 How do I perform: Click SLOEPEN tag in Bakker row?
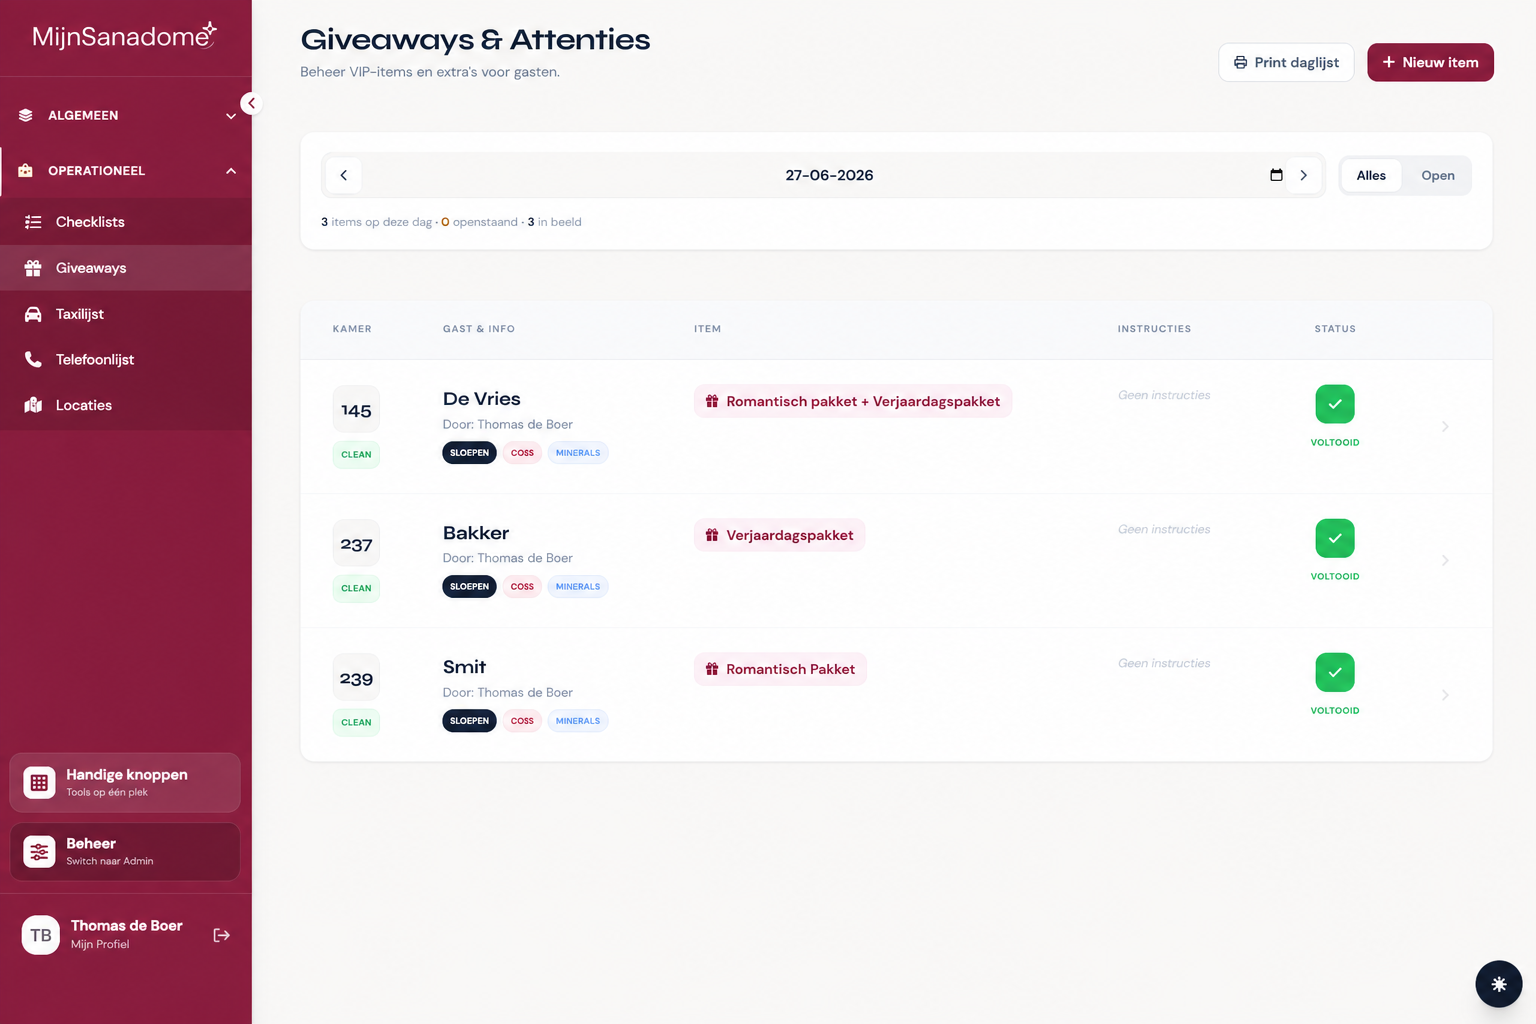469,587
